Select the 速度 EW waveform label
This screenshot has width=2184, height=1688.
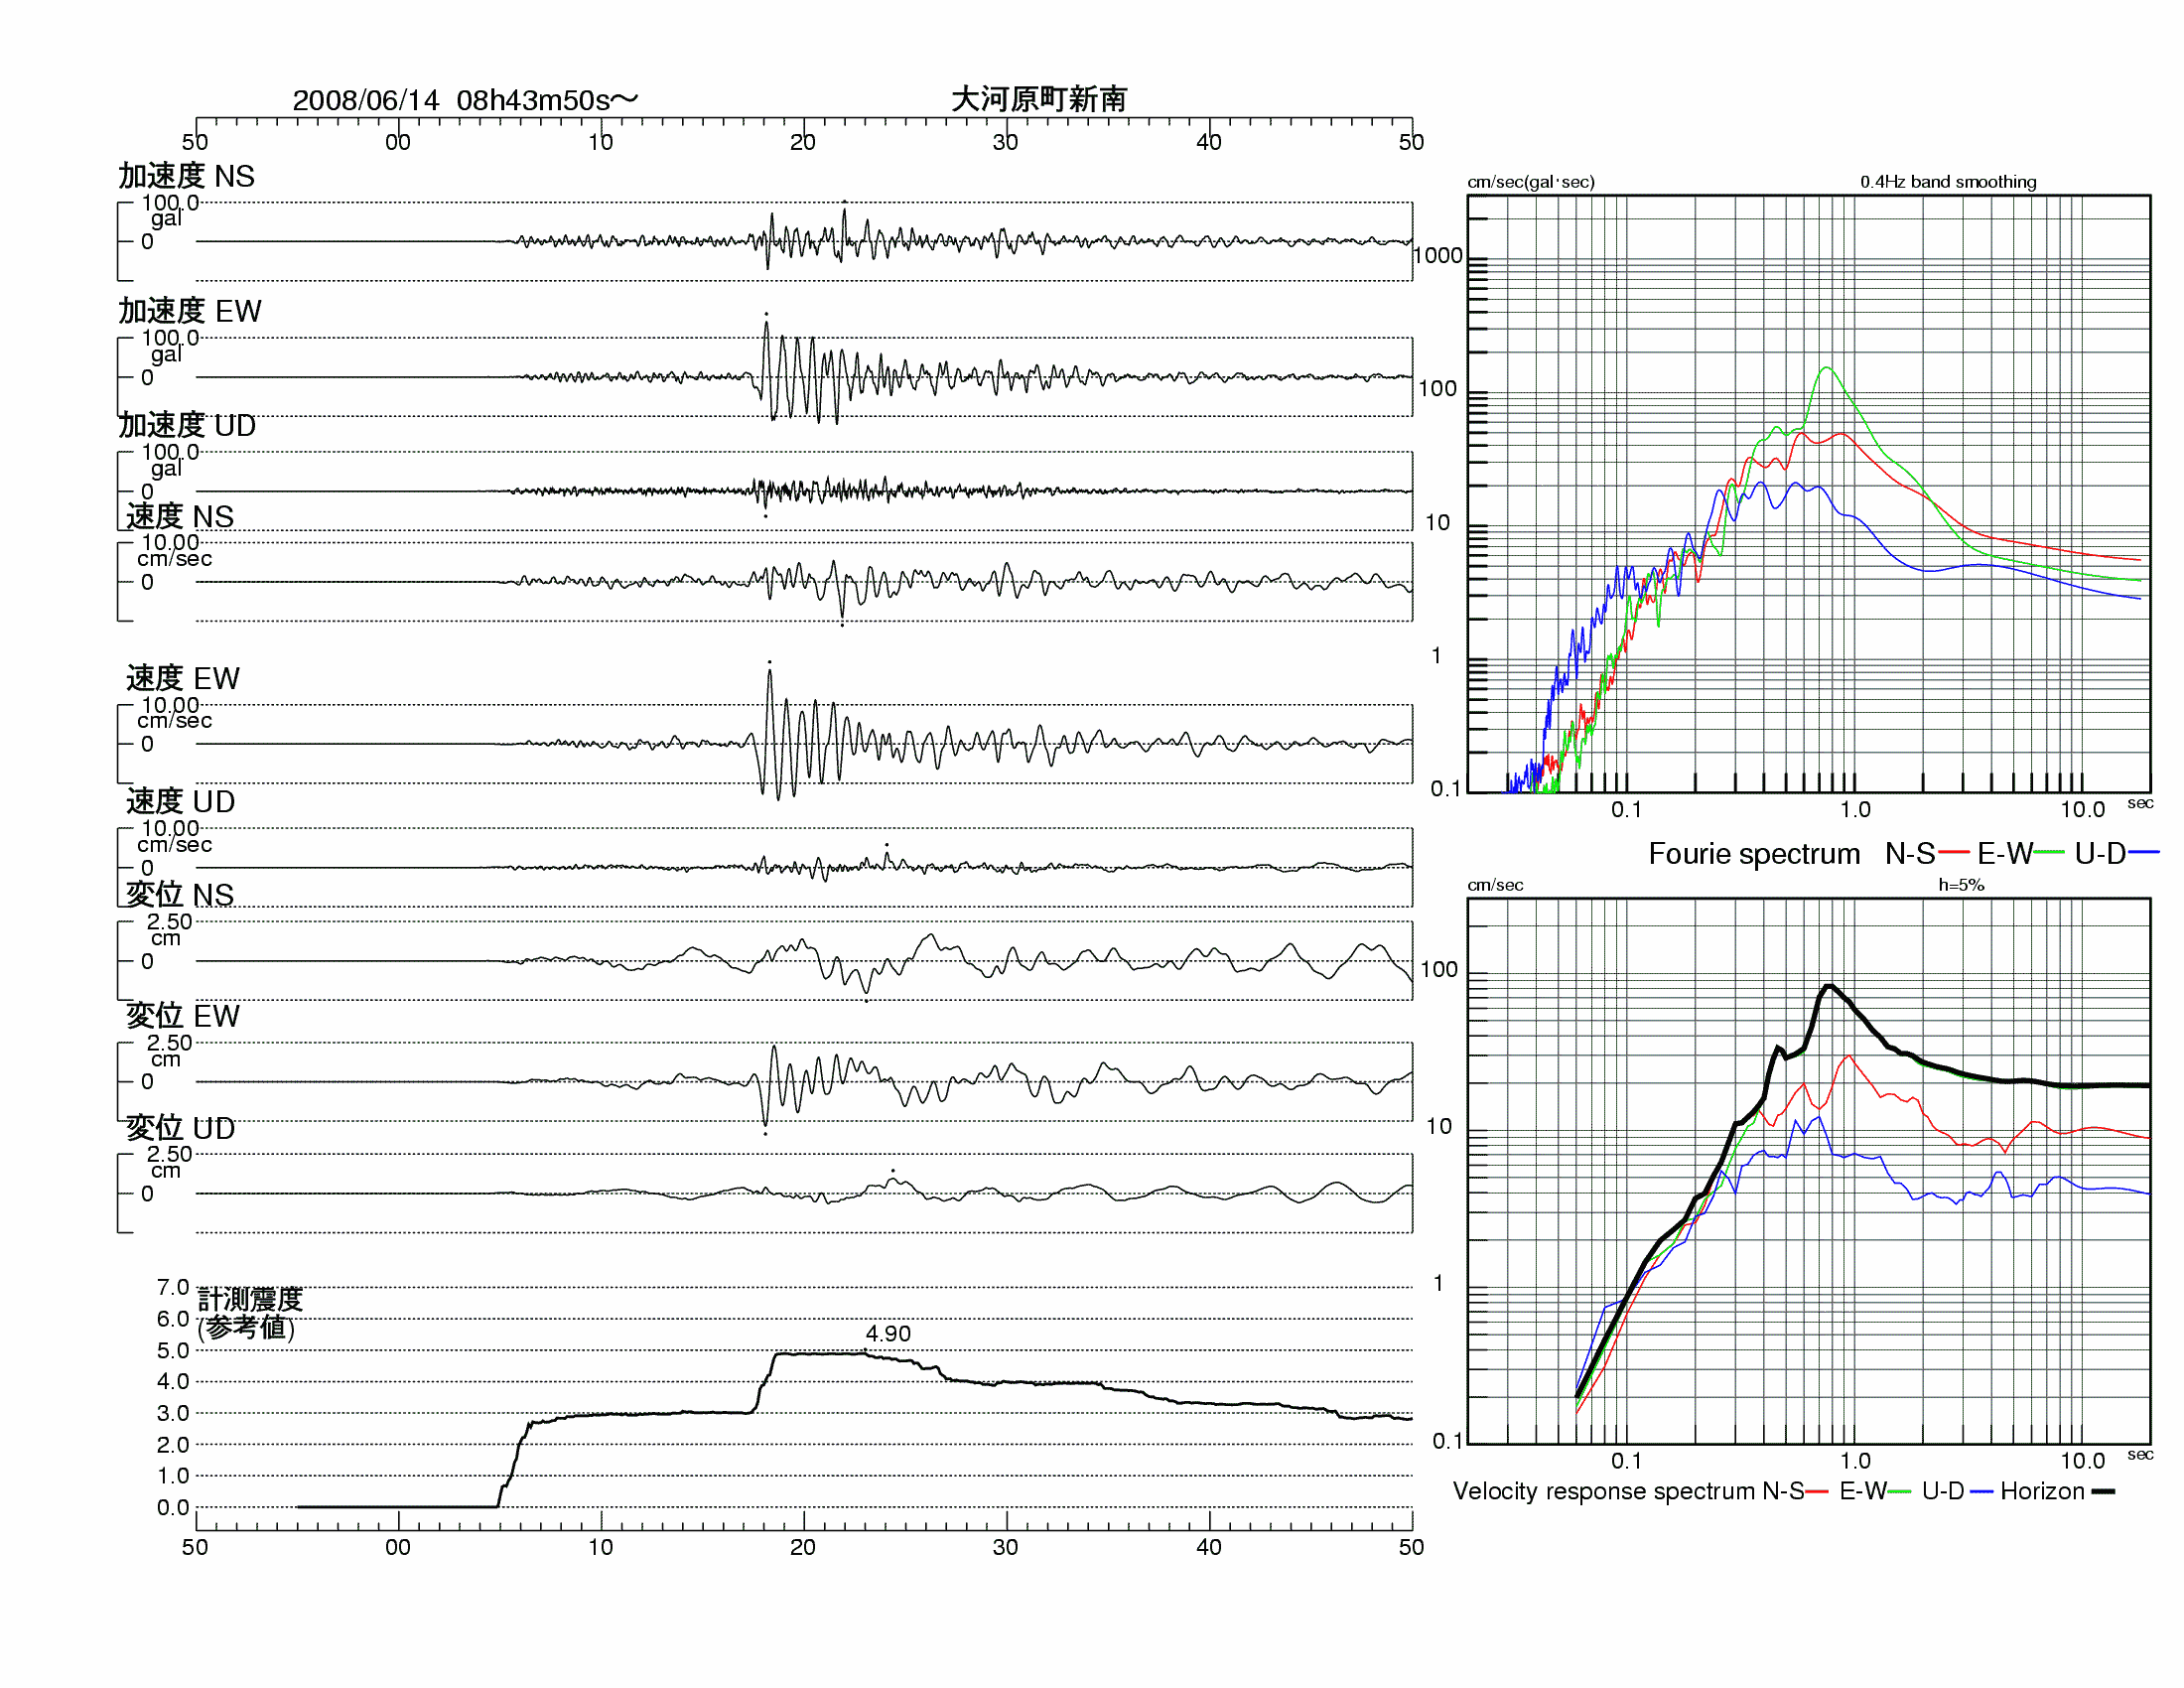coord(183,678)
